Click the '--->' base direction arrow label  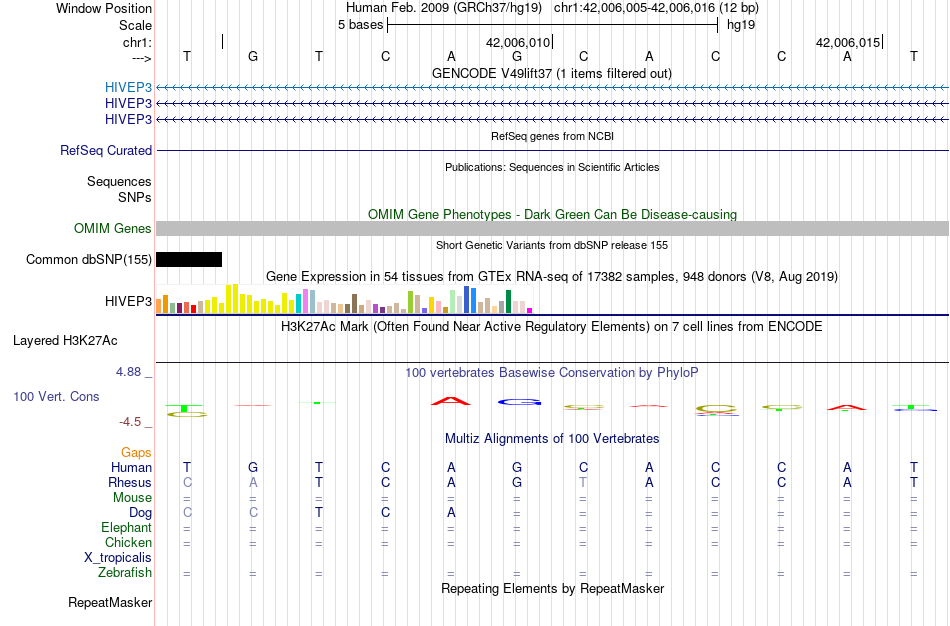click(142, 58)
